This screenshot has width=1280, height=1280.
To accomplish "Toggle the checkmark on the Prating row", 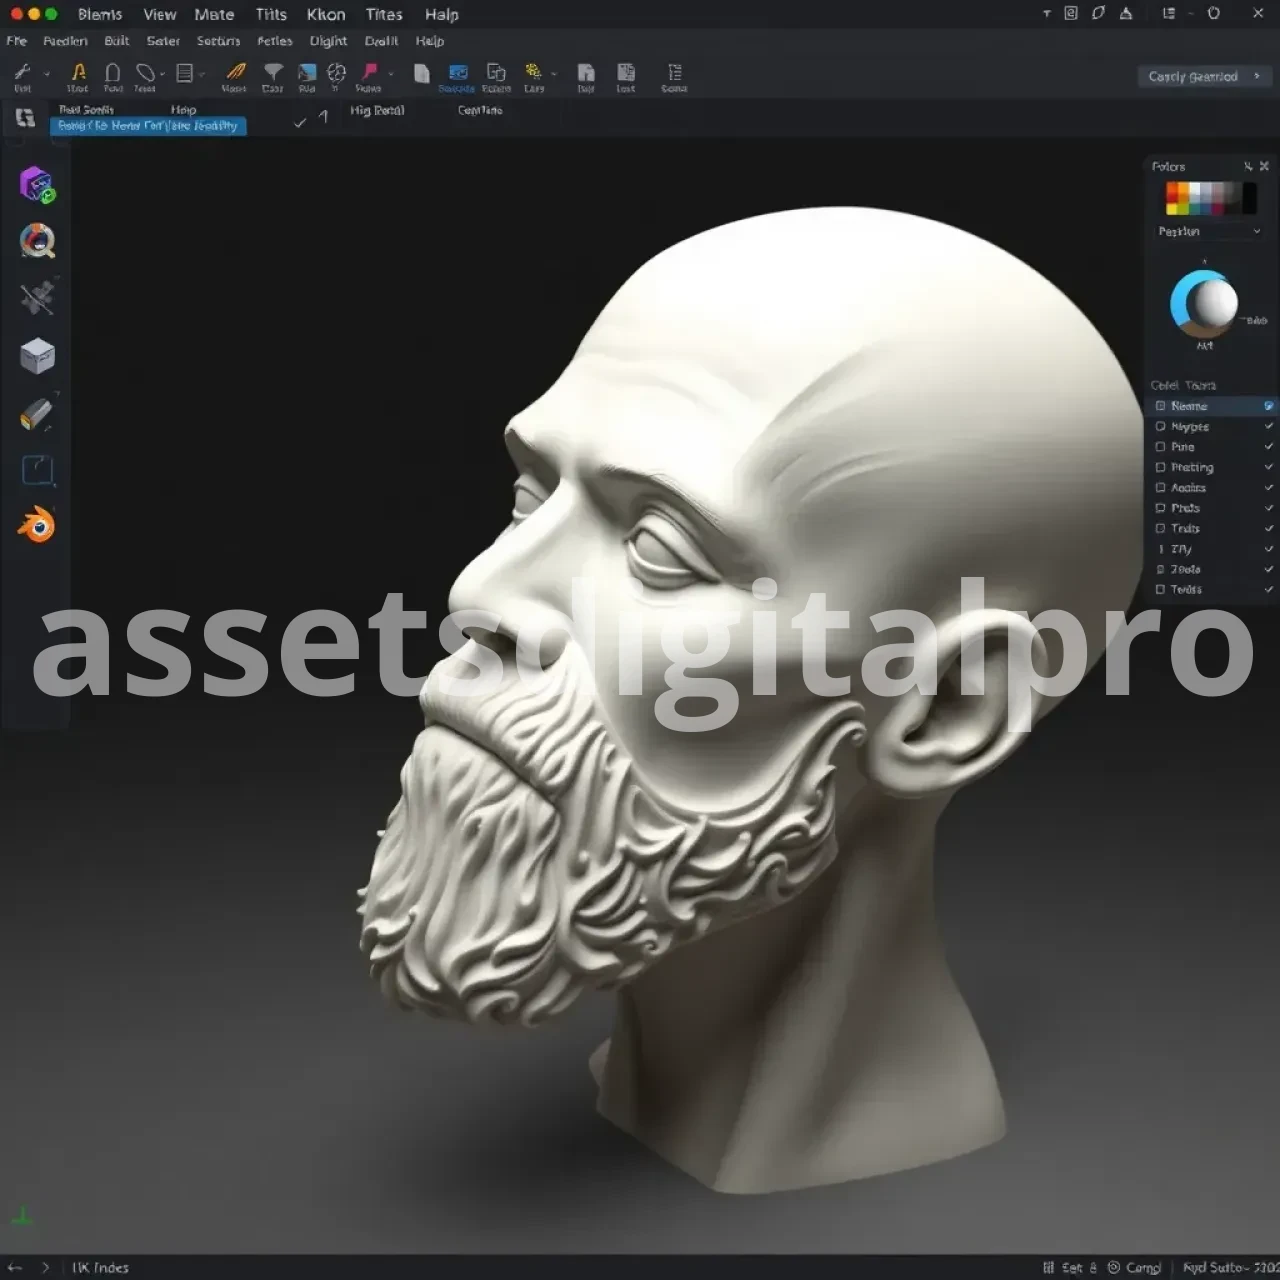I will 1269,467.
